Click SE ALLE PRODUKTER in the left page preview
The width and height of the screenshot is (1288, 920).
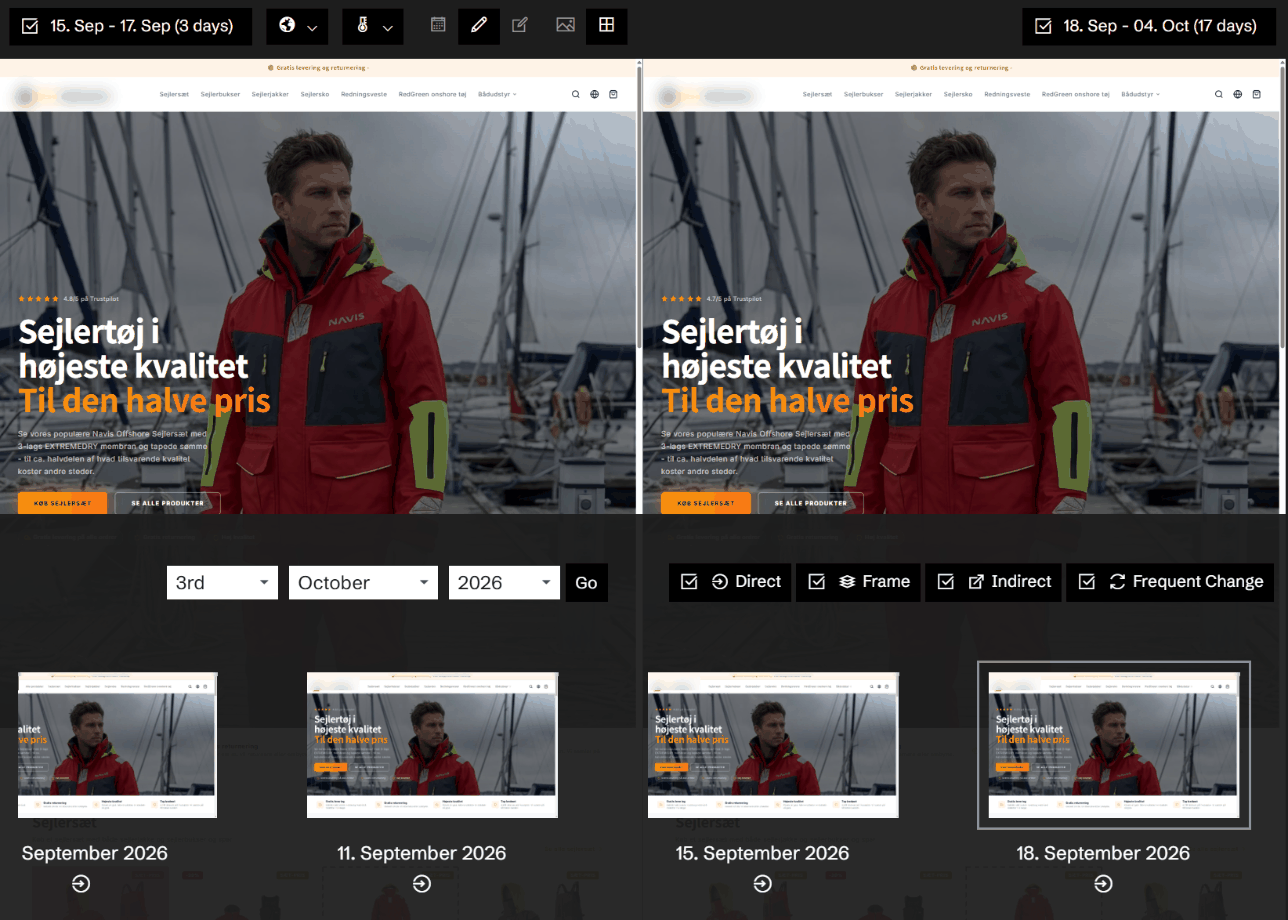coord(168,503)
